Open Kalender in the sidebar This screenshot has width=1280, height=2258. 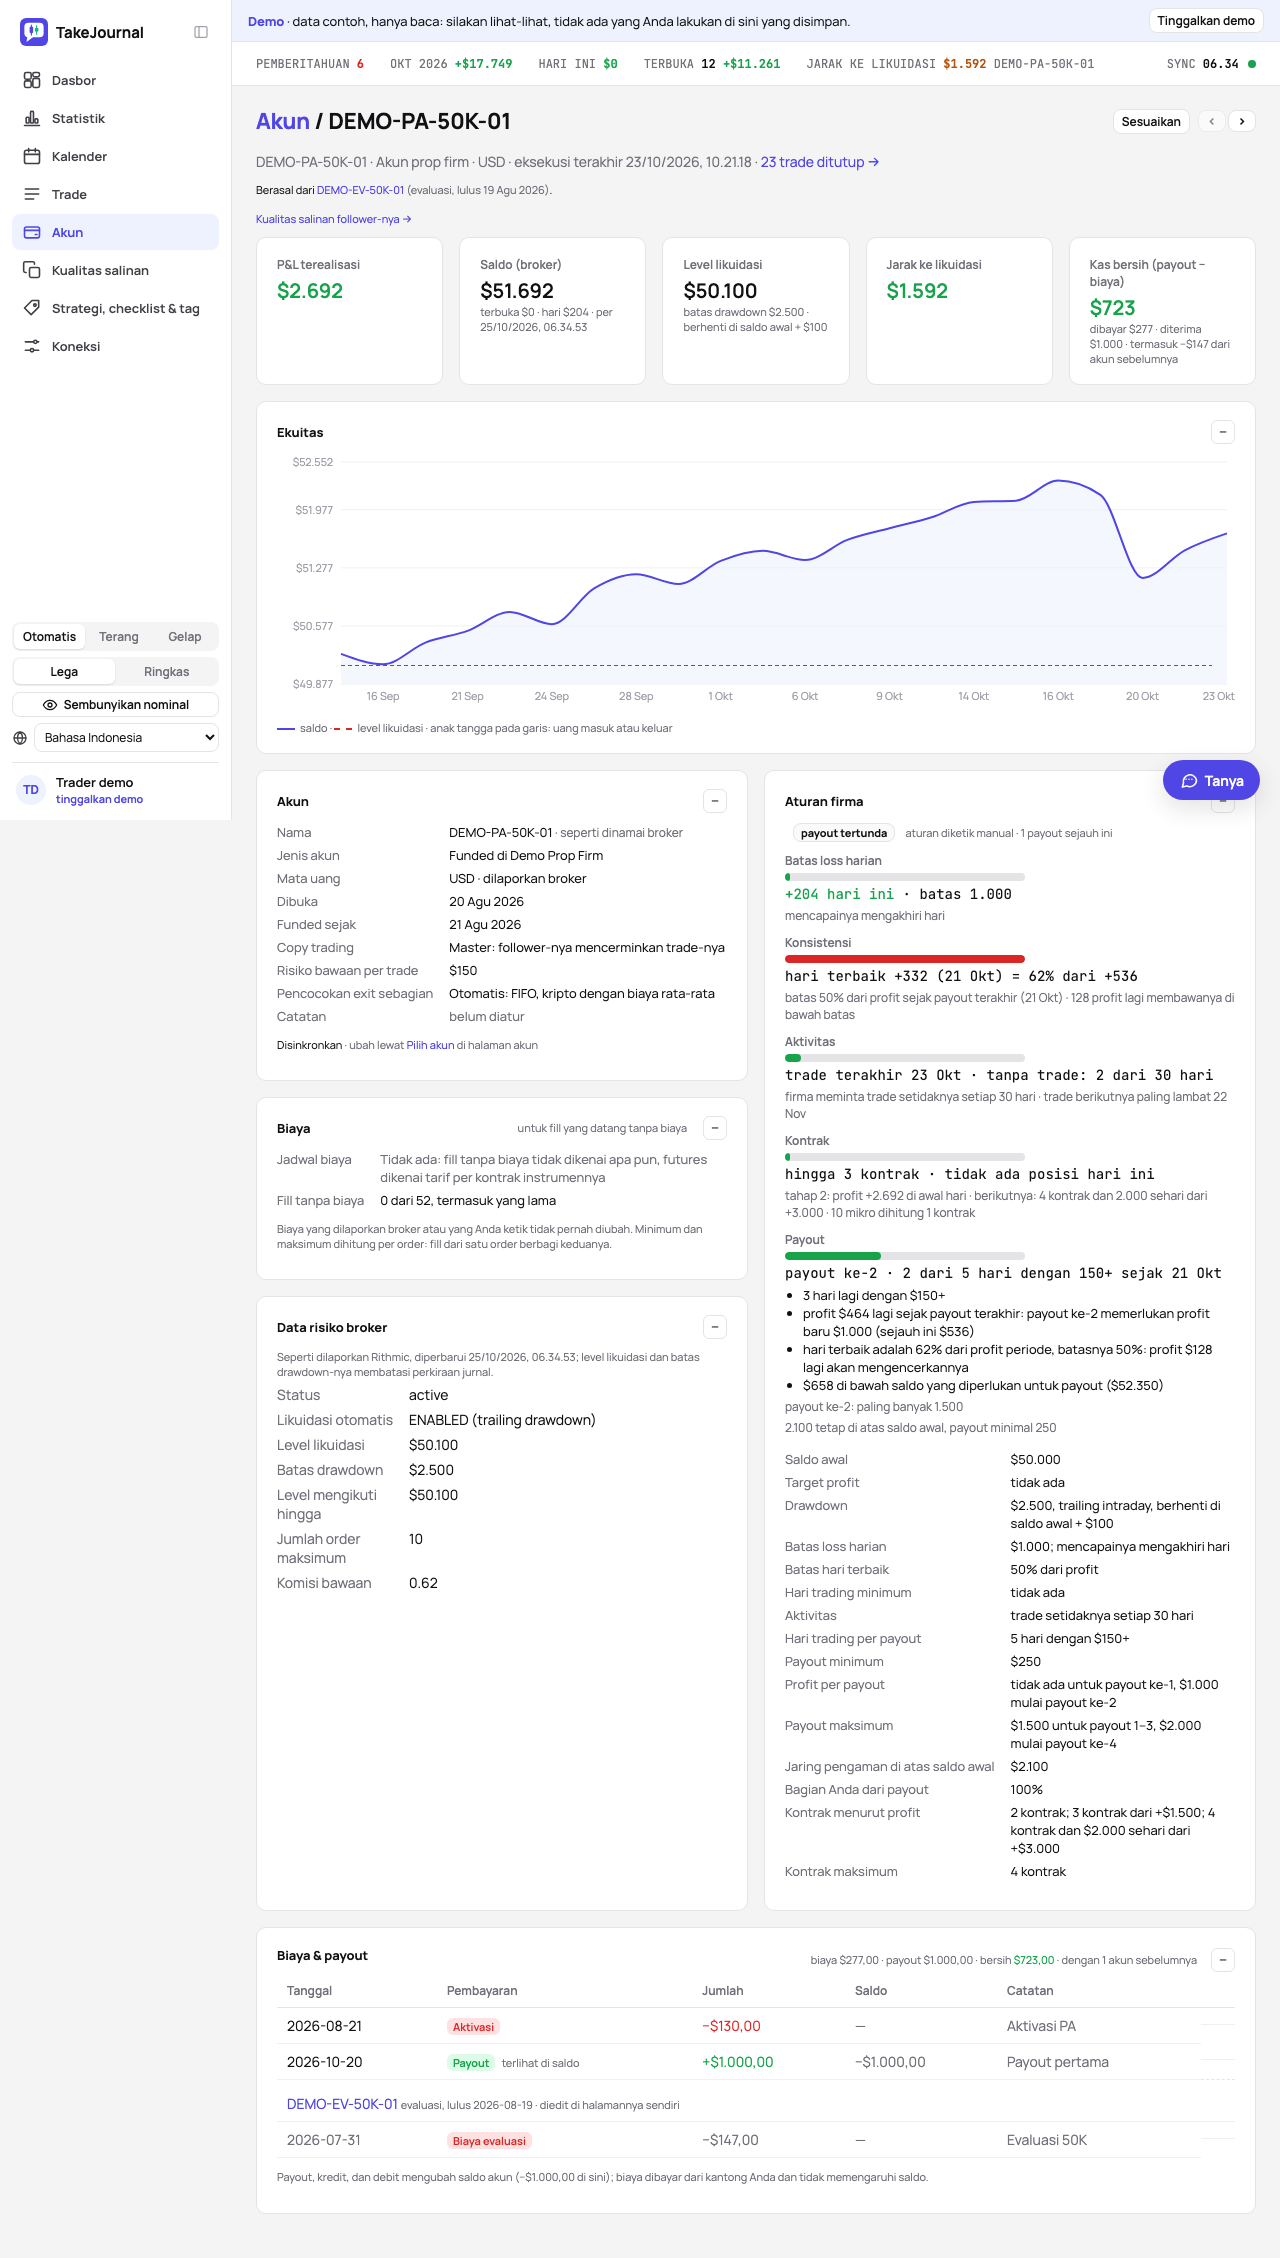coord(115,156)
